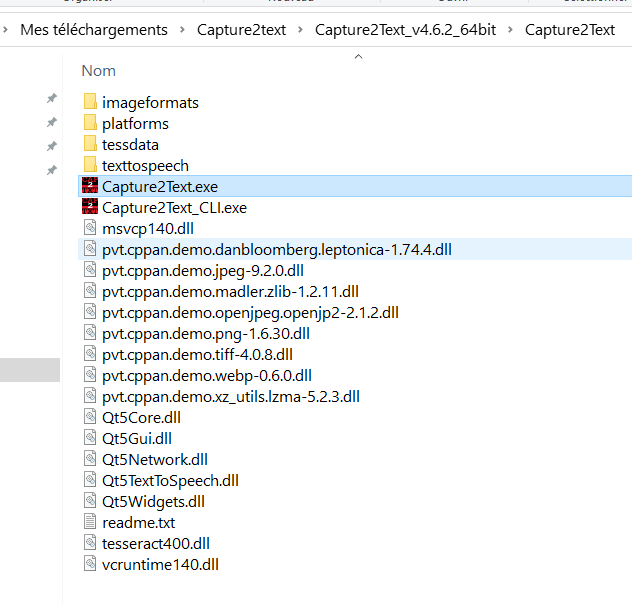
Task: Click the pin icon beside texttospeech row
Action: coord(52,170)
